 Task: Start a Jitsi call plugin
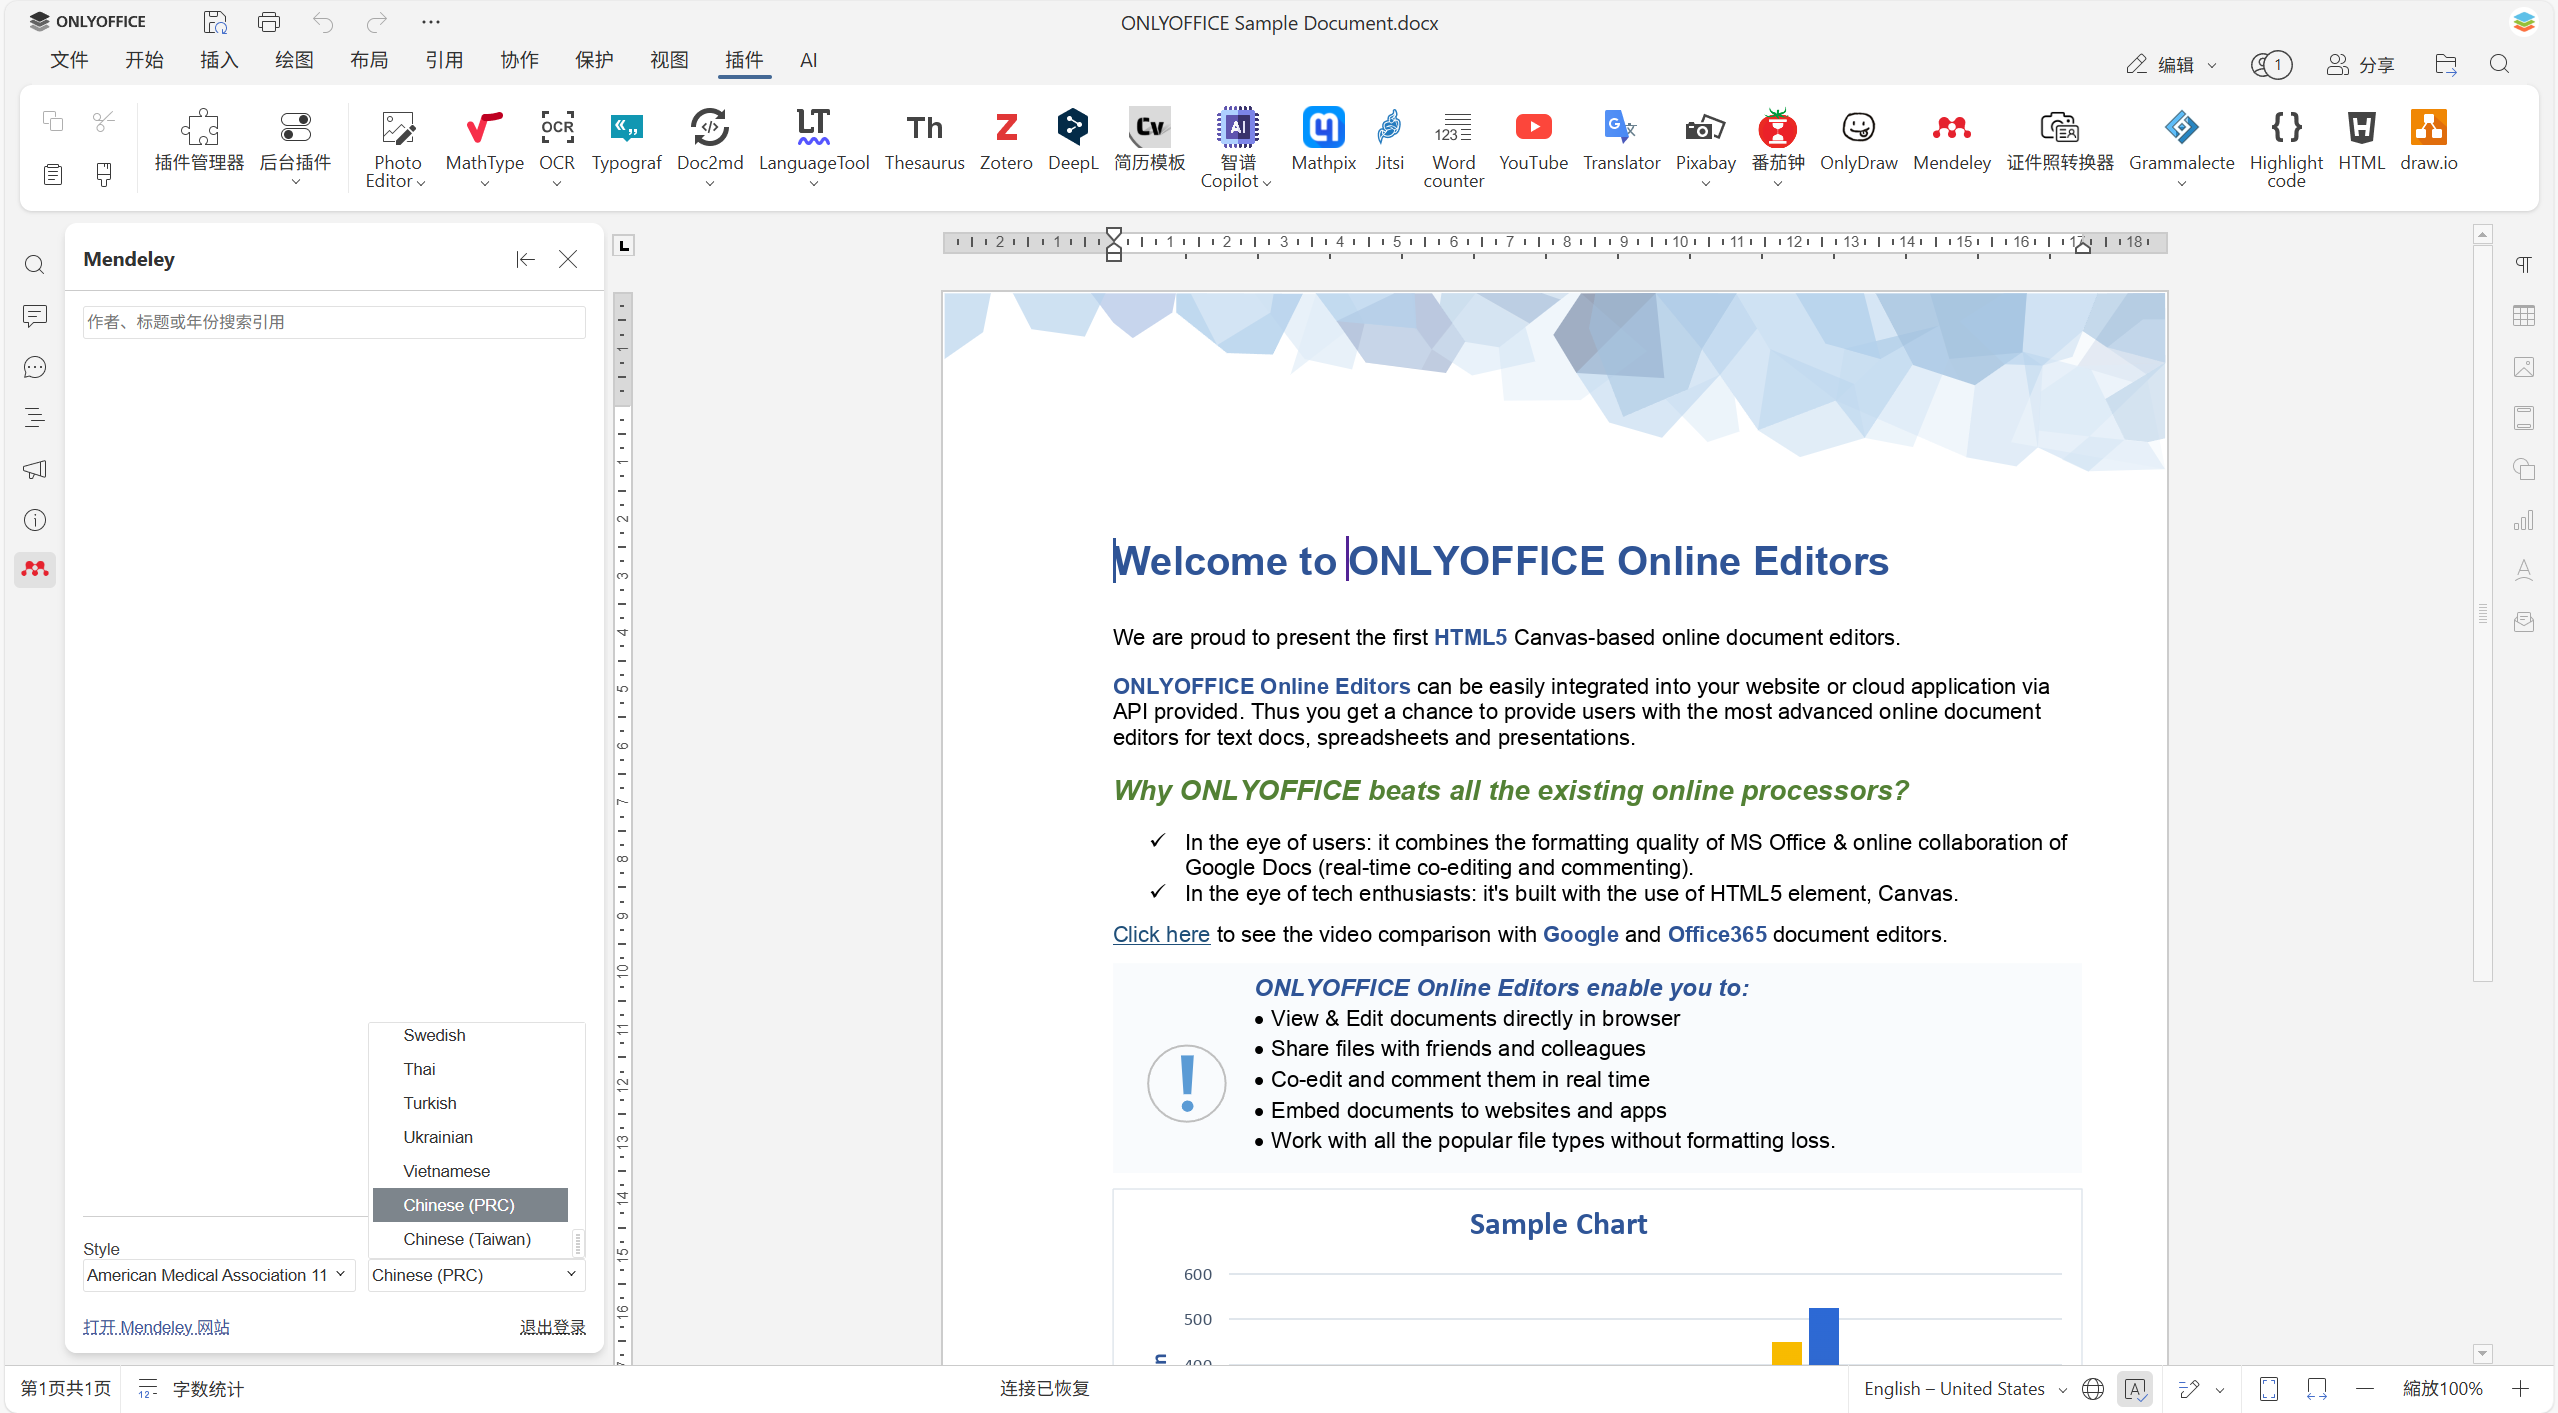point(1389,140)
